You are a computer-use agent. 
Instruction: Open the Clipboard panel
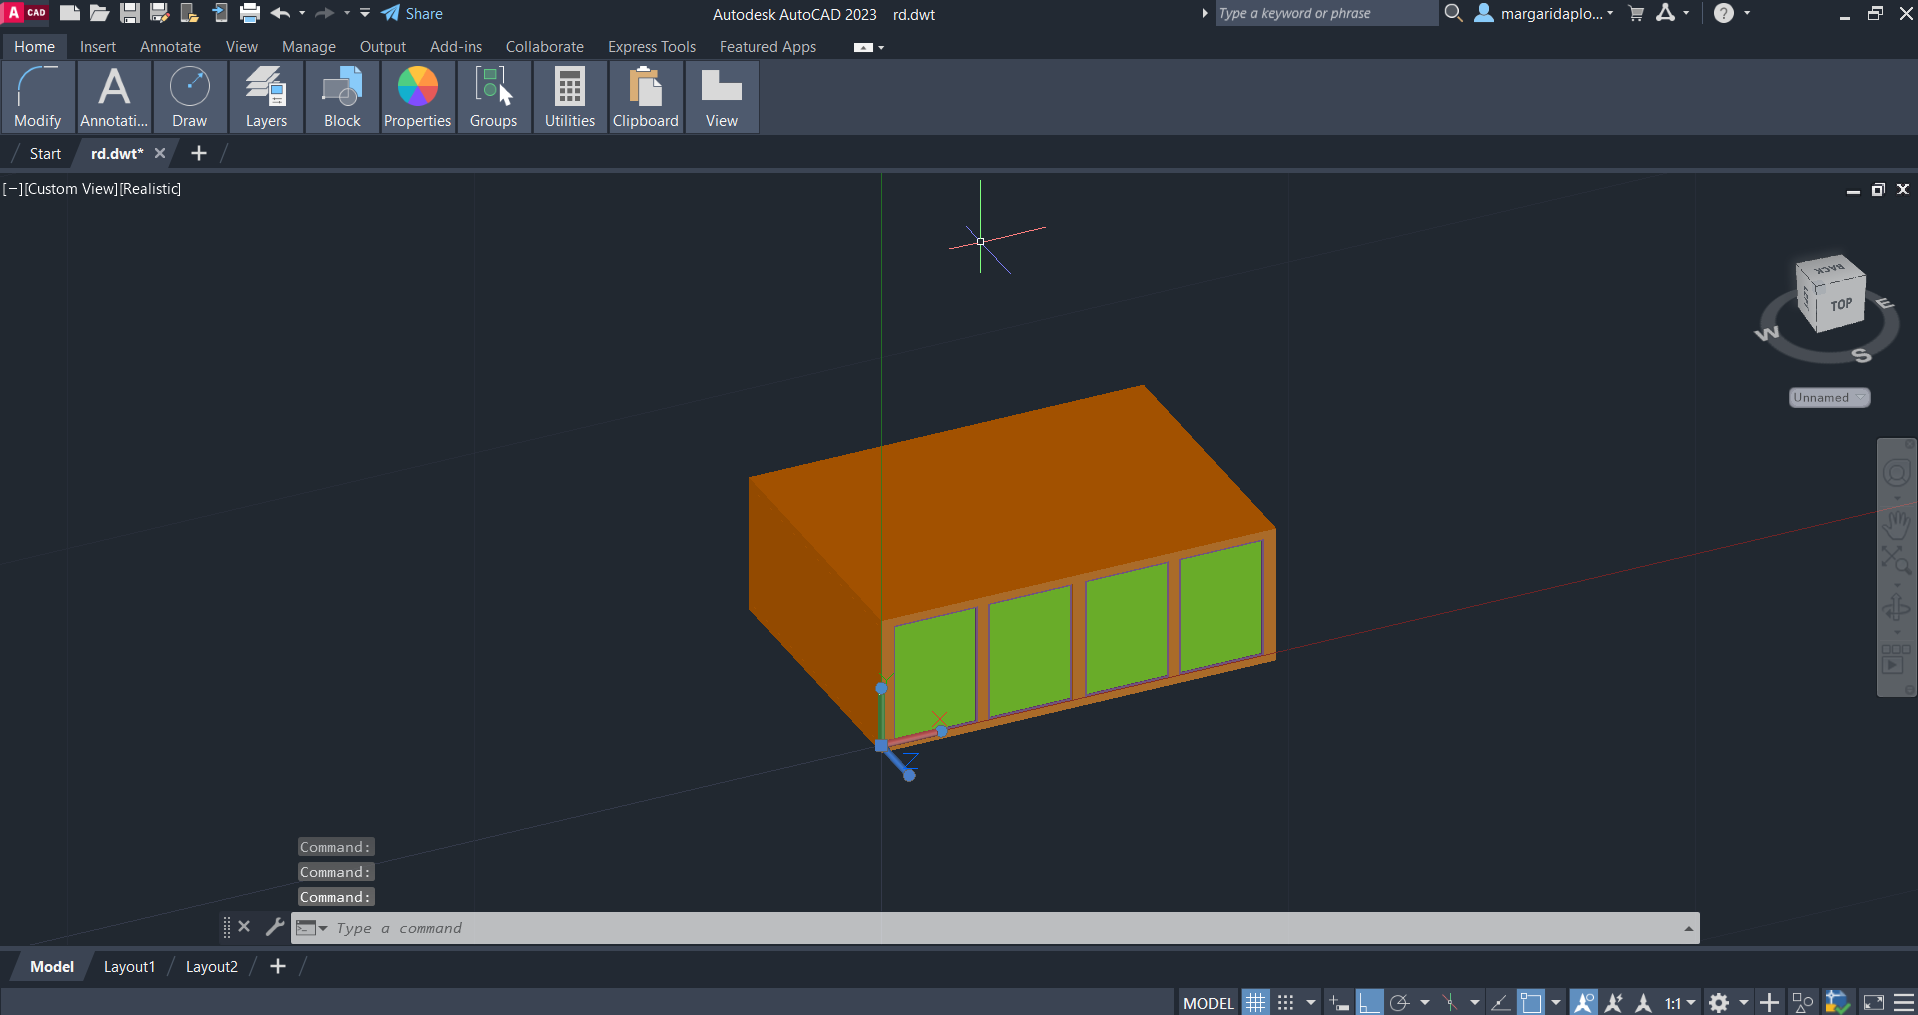coord(645,97)
